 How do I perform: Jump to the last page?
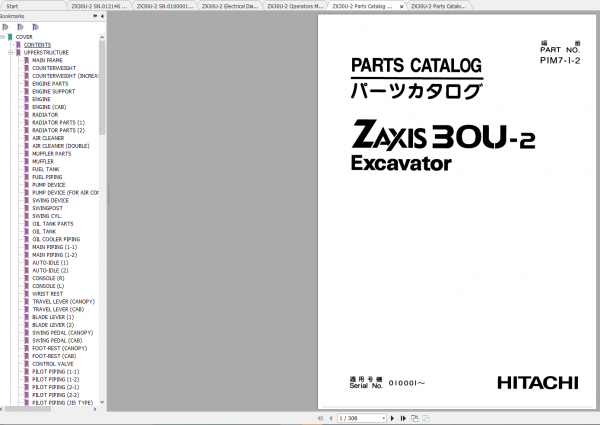[403, 418]
